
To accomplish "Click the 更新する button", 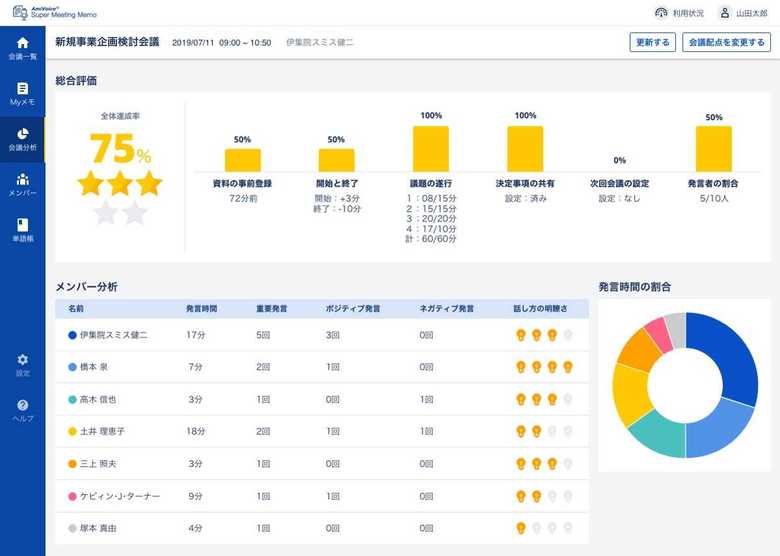I will (x=652, y=42).
